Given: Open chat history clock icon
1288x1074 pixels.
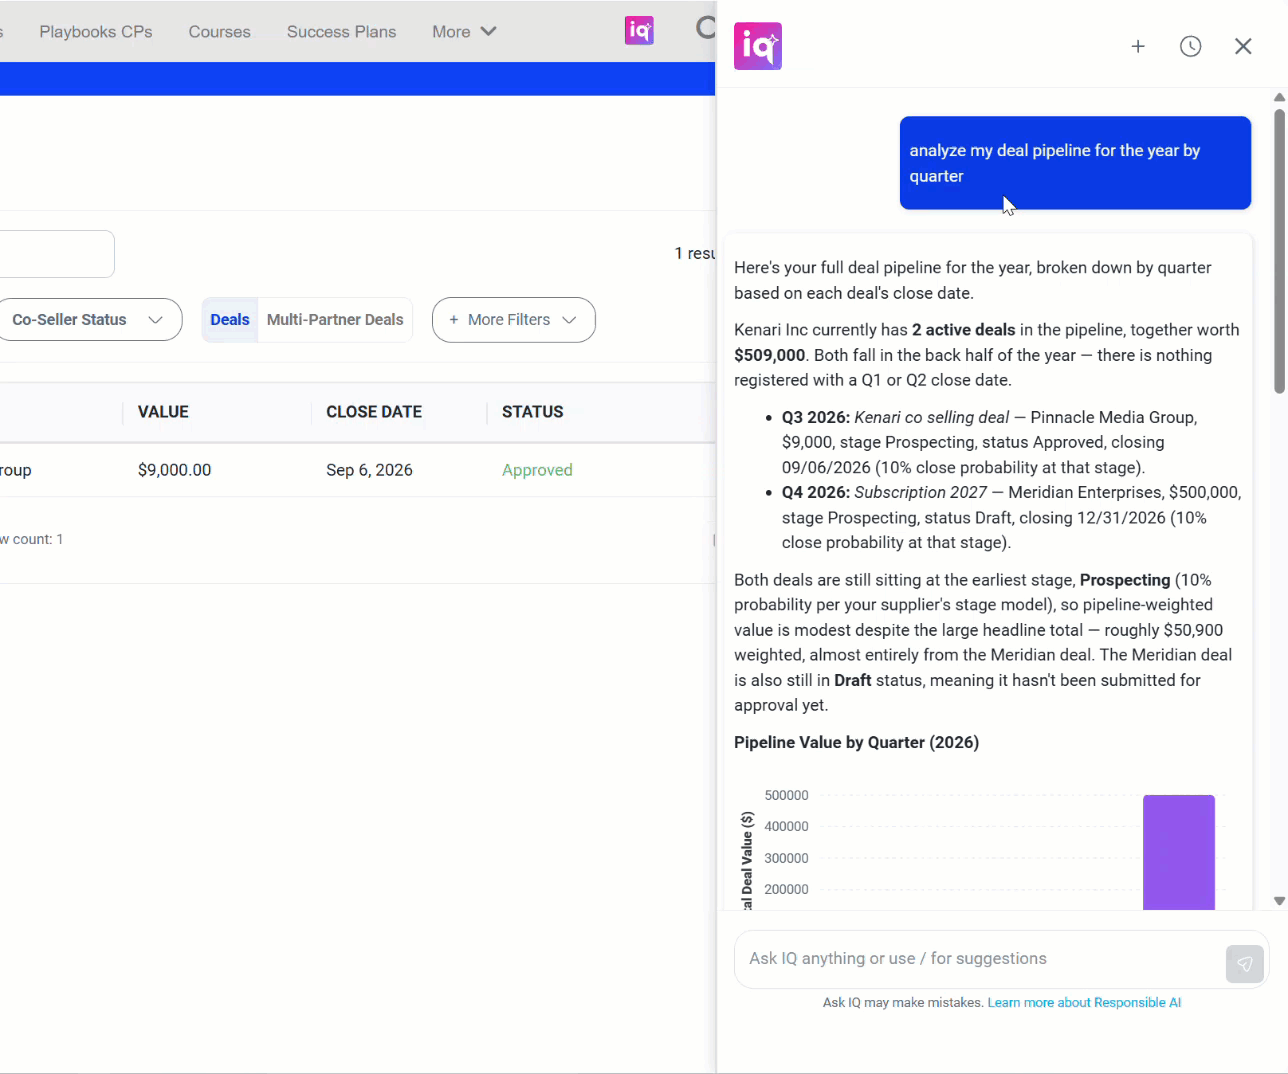Looking at the screenshot, I should 1190,46.
